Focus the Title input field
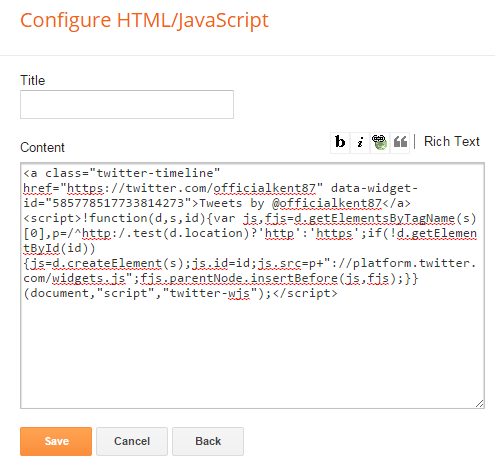This screenshot has width=495, height=473. click(127, 104)
